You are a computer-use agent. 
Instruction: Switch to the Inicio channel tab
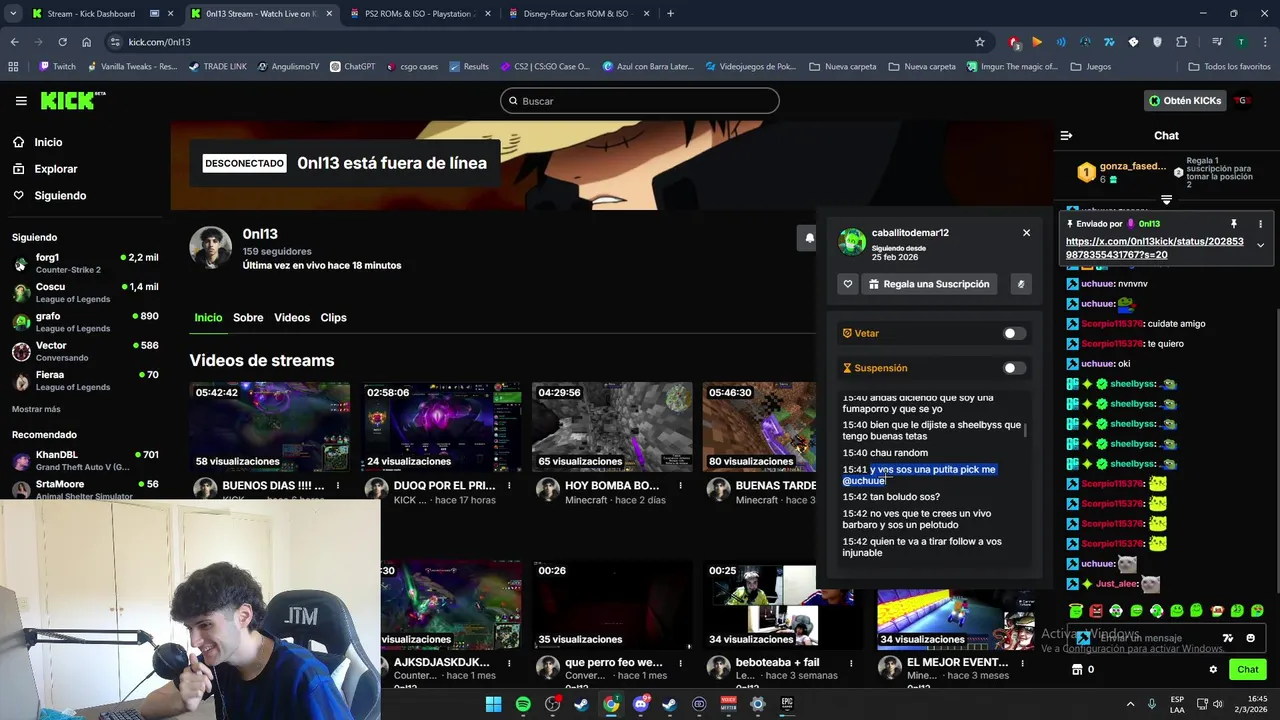tap(208, 317)
